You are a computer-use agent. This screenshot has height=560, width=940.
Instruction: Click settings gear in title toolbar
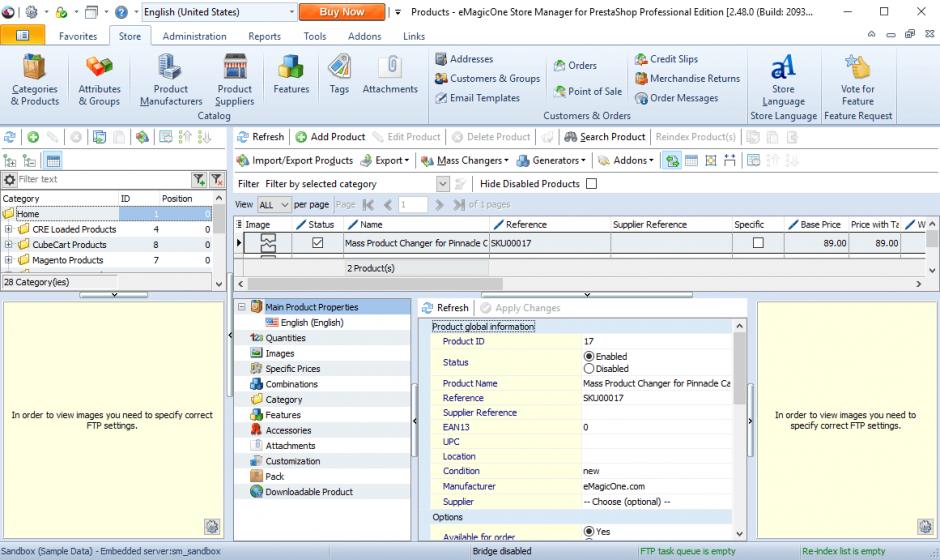tap(31, 12)
